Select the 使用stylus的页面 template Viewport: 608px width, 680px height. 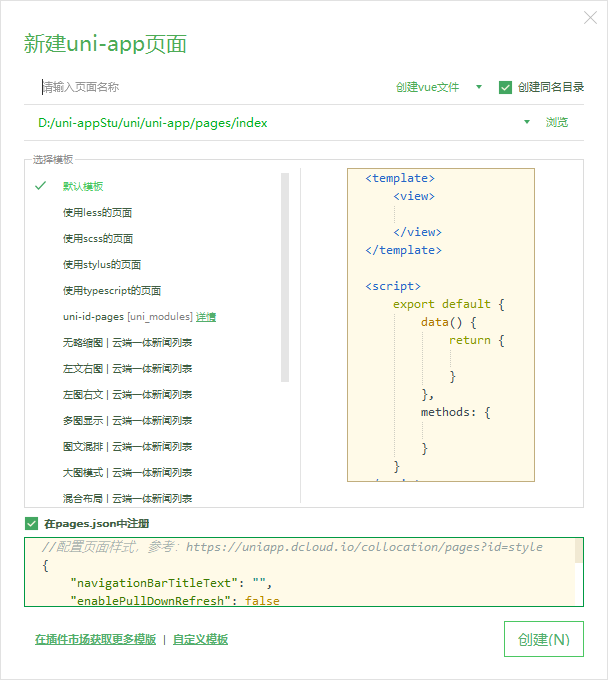click(101, 265)
